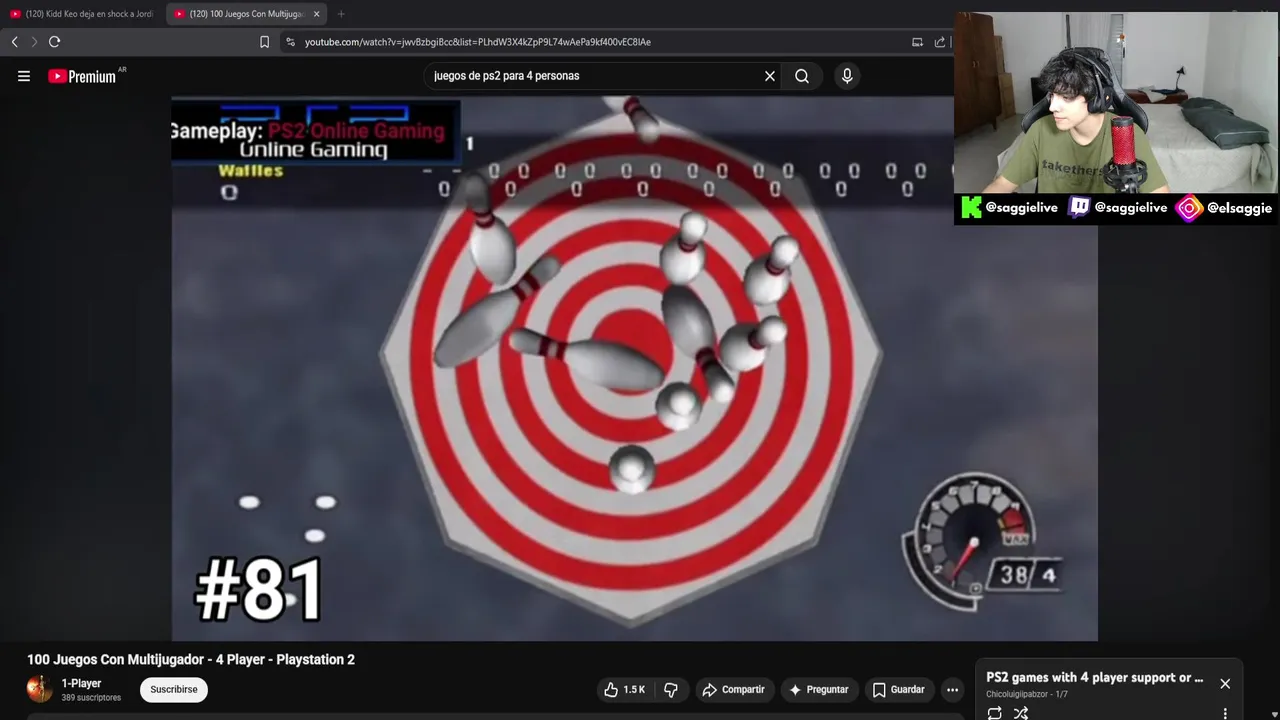Switch to Kidd Keo deja en shock tab
Image resolution: width=1280 pixels, height=720 pixels.
82,14
